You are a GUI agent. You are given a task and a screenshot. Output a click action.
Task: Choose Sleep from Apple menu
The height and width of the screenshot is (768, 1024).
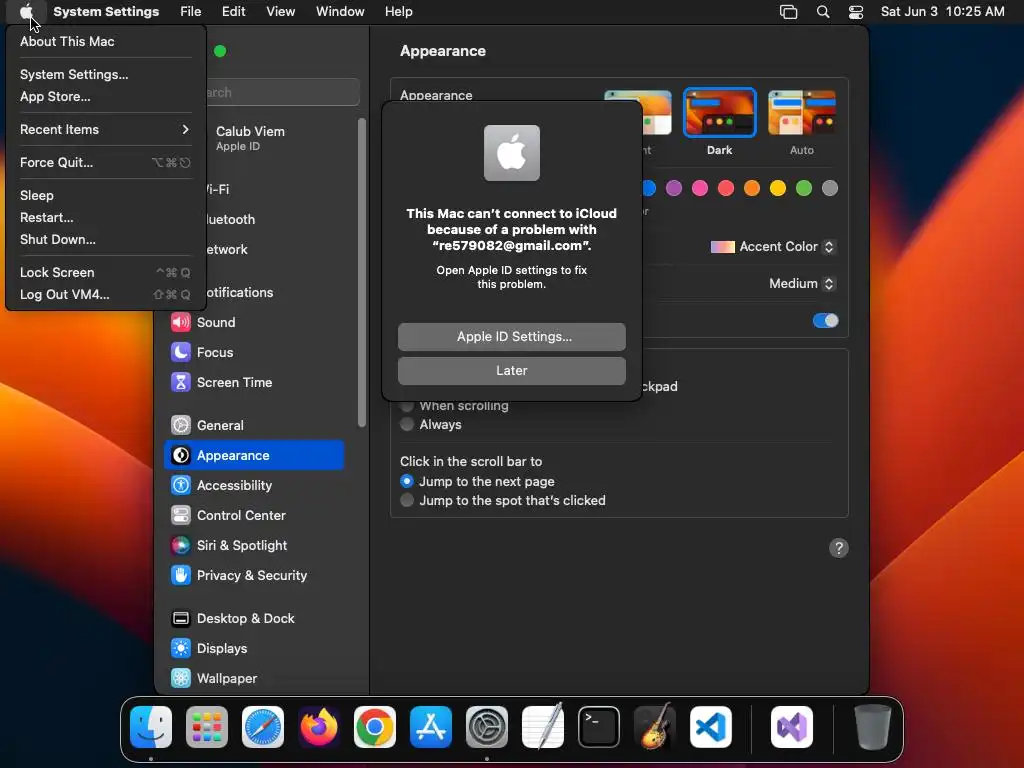105,195
